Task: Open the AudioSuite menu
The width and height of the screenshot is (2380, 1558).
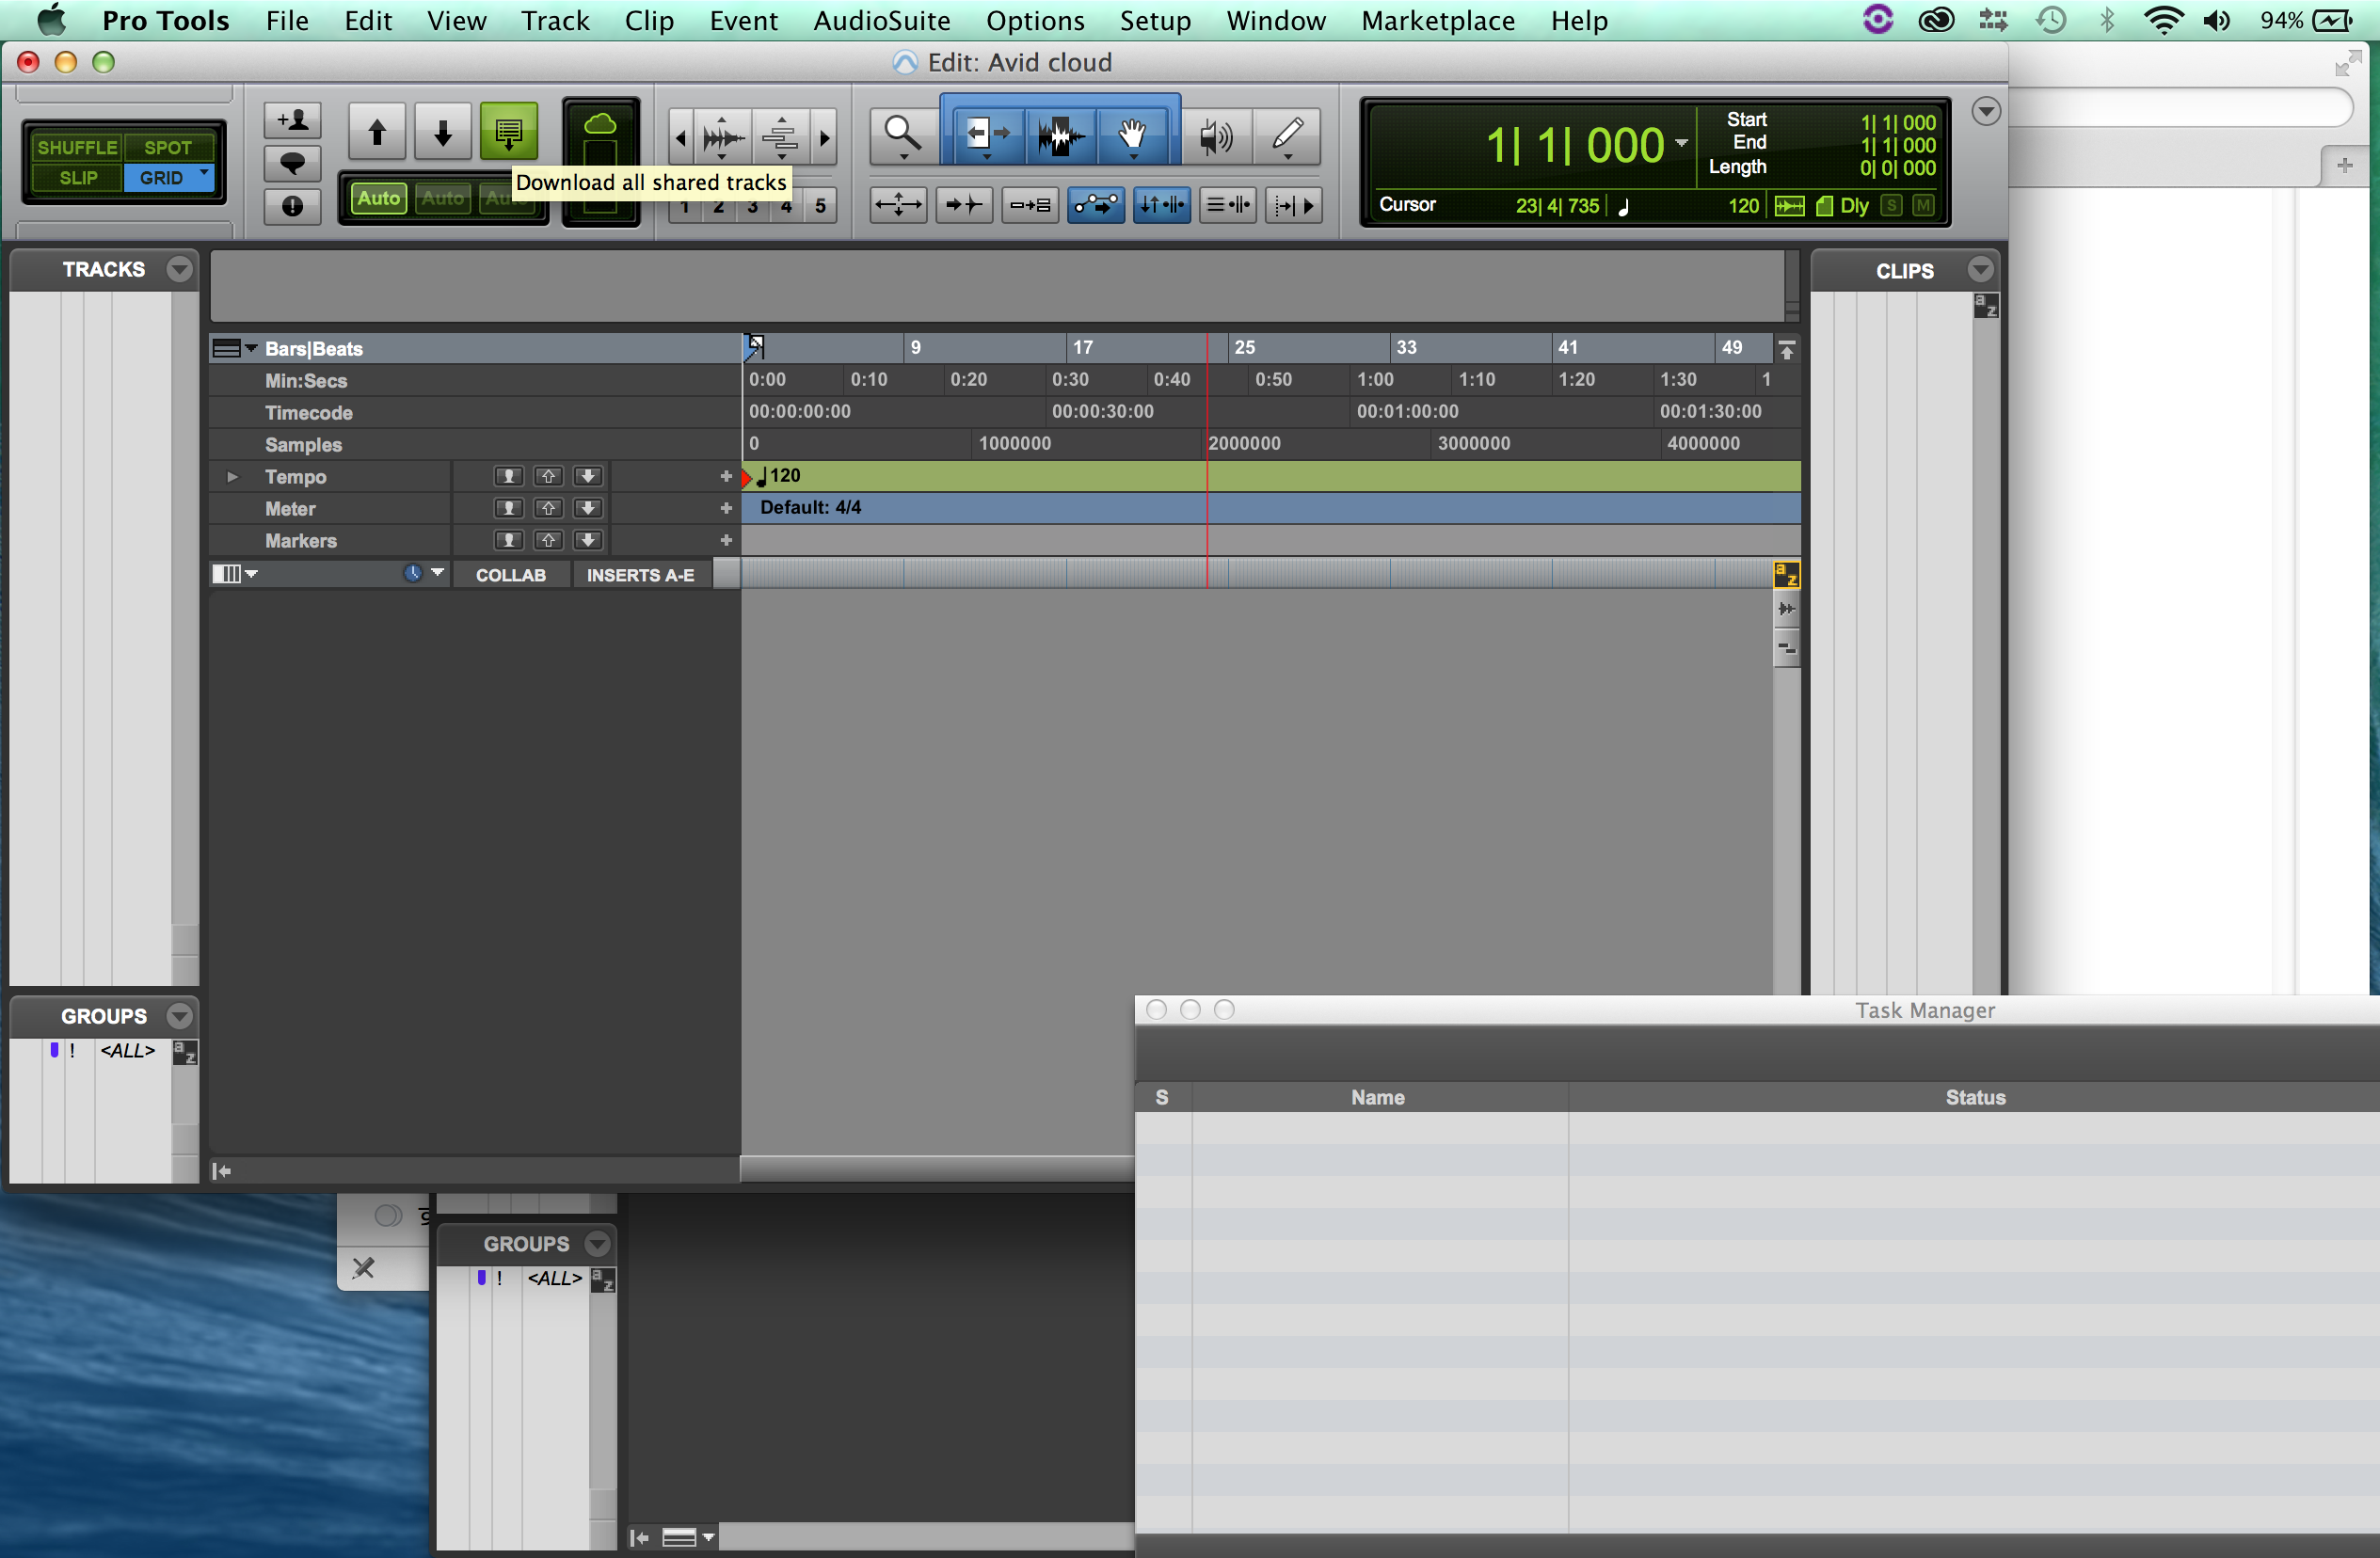Action: pyautogui.click(x=881, y=20)
